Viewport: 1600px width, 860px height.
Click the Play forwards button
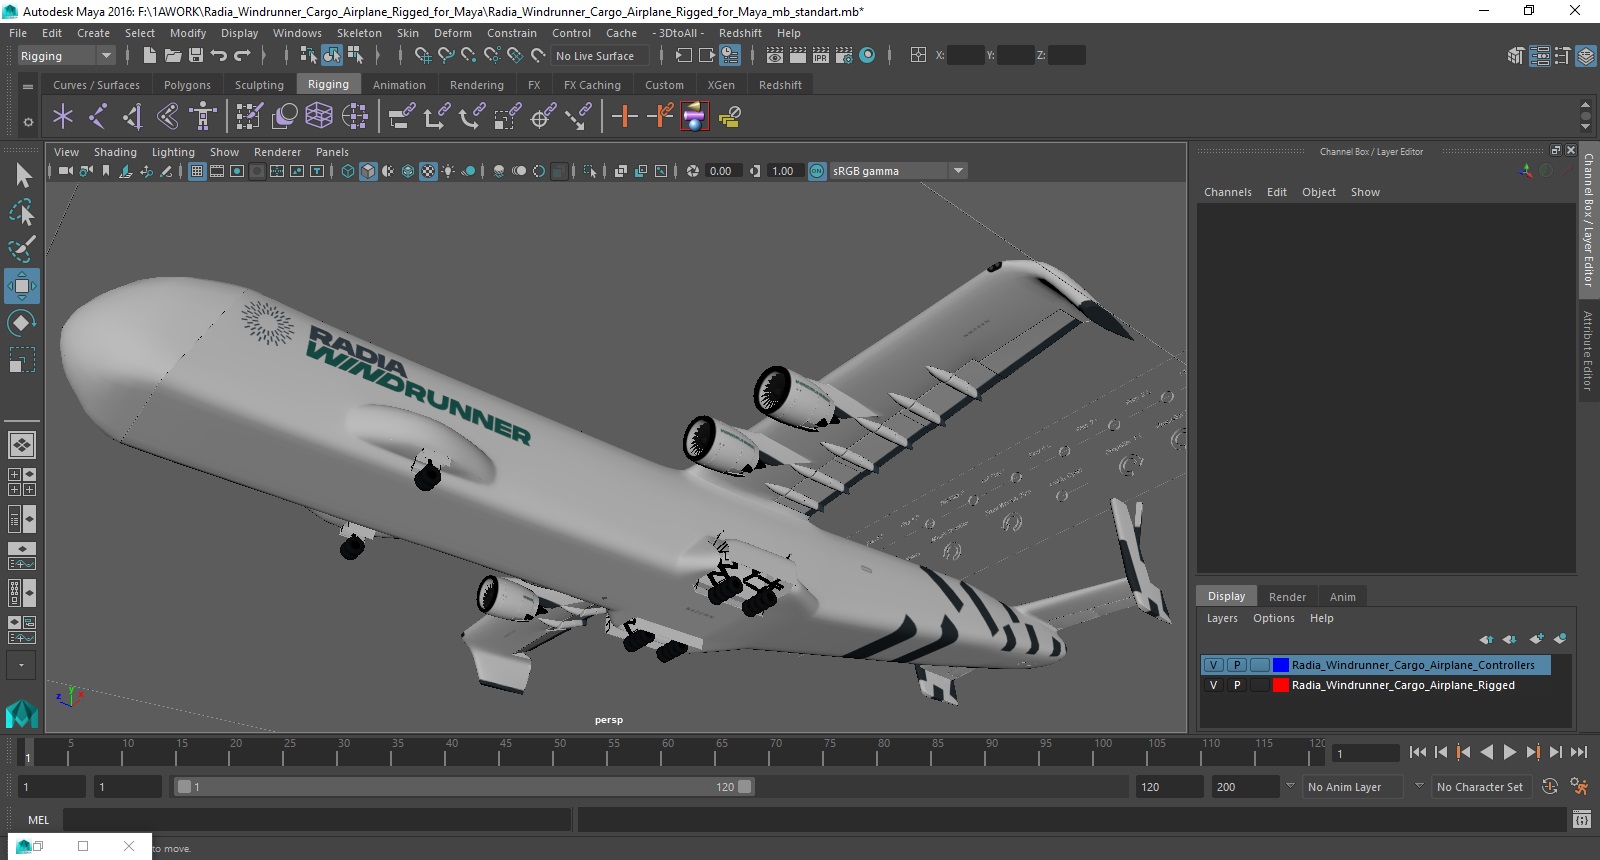coord(1510,752)
